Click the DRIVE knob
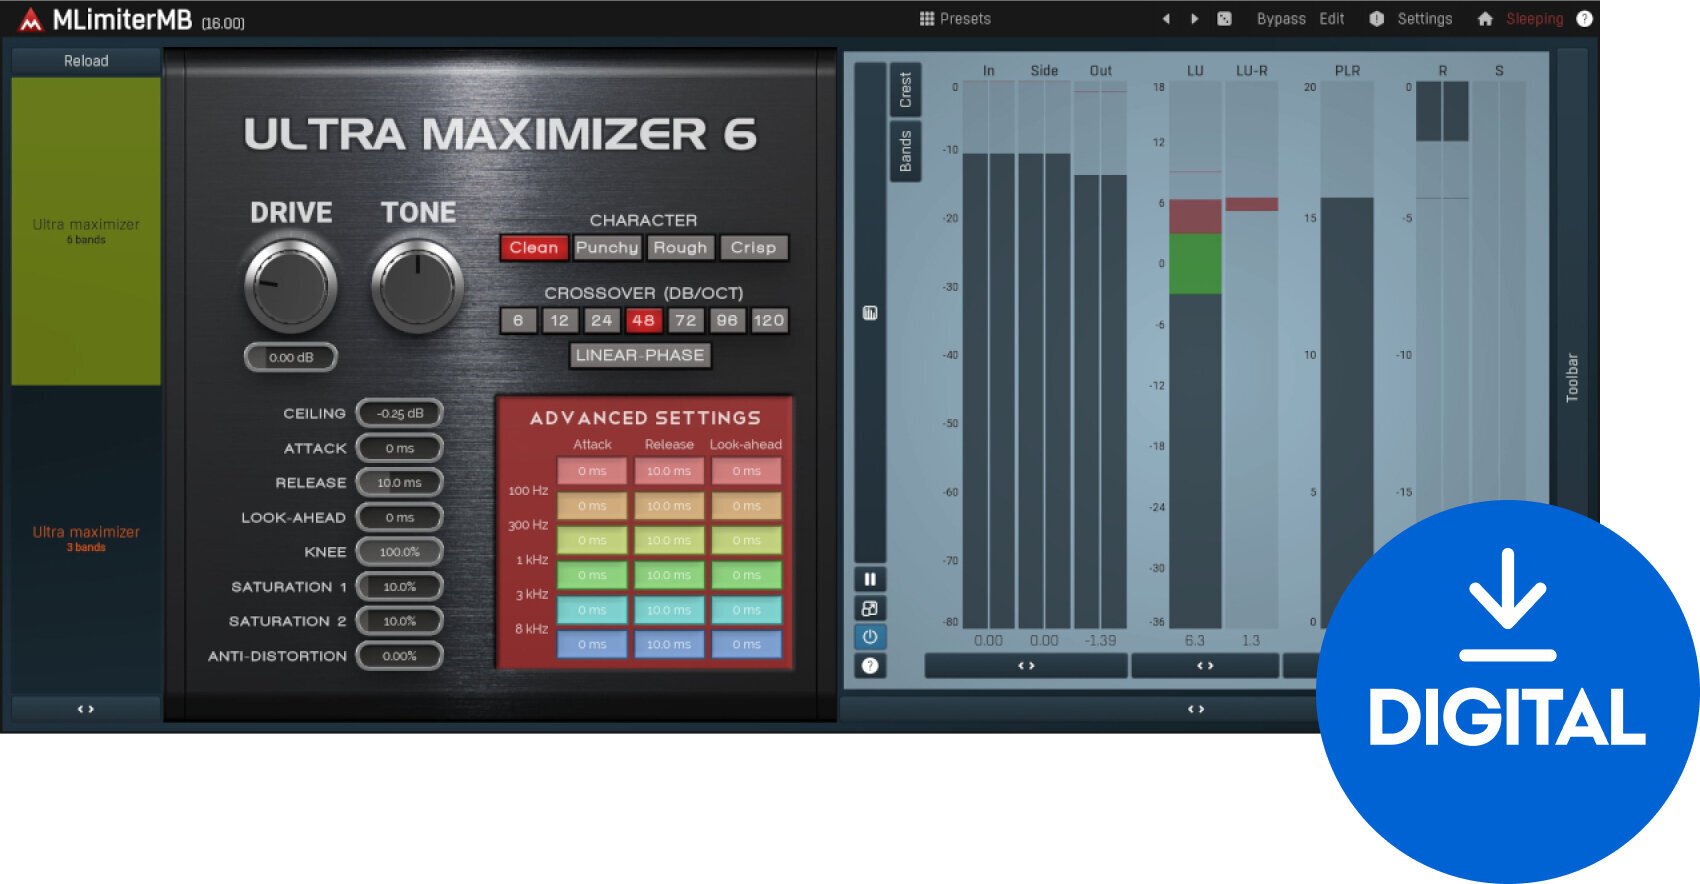The width and height of the screenshot is (1700, 884). (x=291, y=286)
